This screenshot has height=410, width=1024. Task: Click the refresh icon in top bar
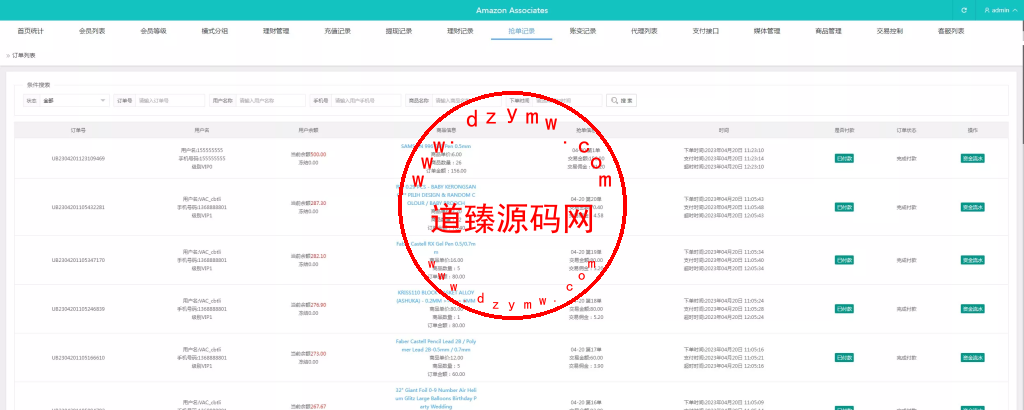point(964,10)
